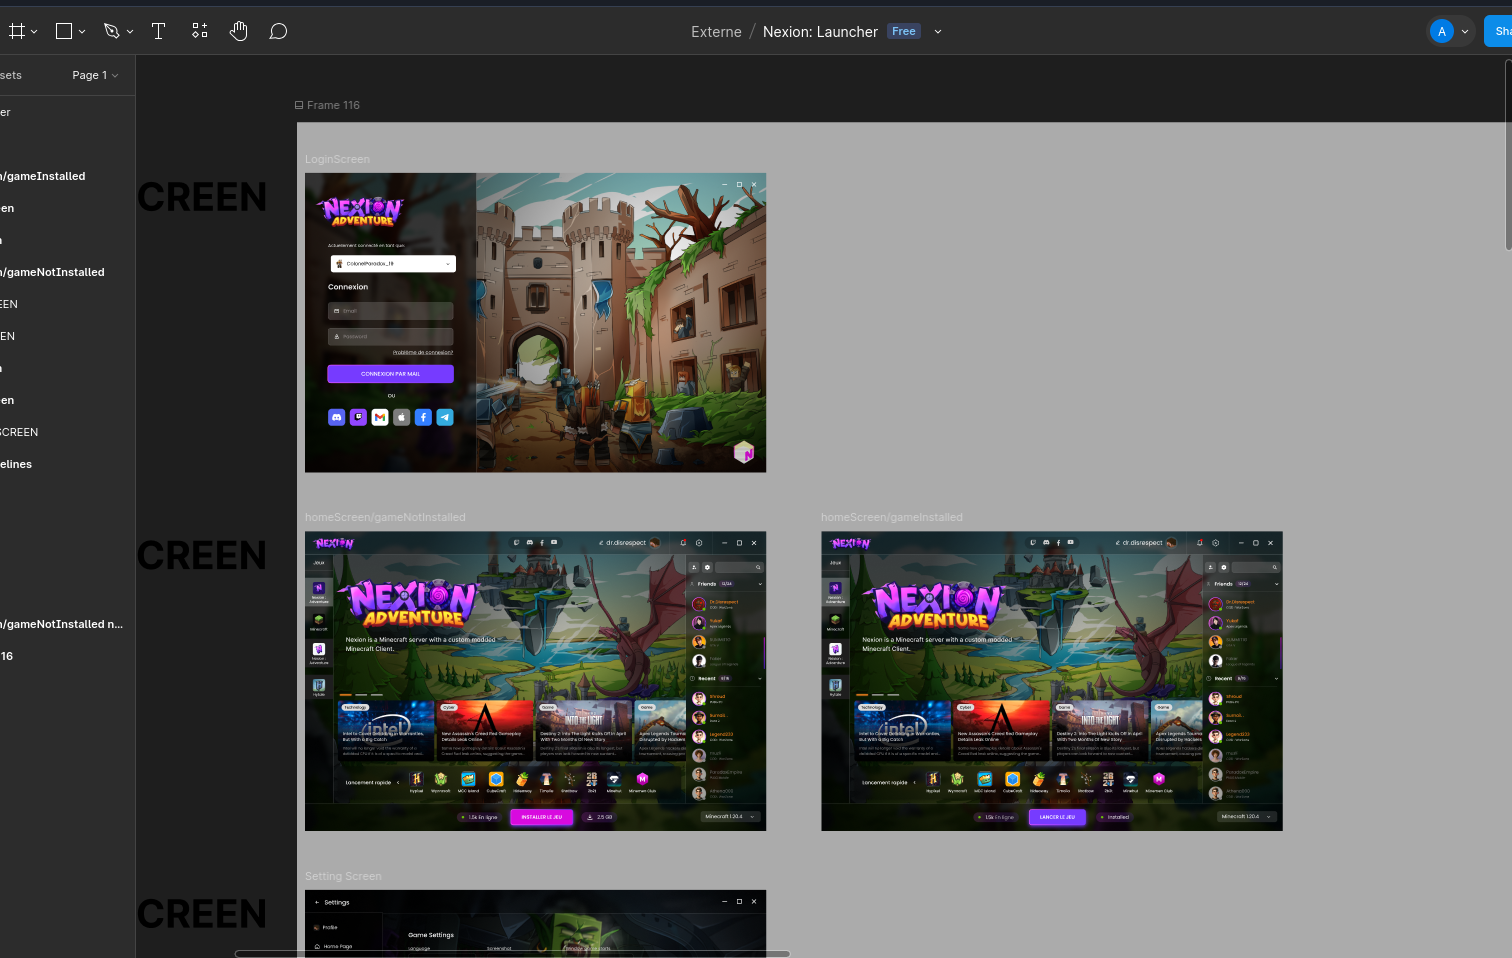Click the Gmail icon on the LoginScreen design
This screenshot has width=1512, height=958.
(380, 417)
